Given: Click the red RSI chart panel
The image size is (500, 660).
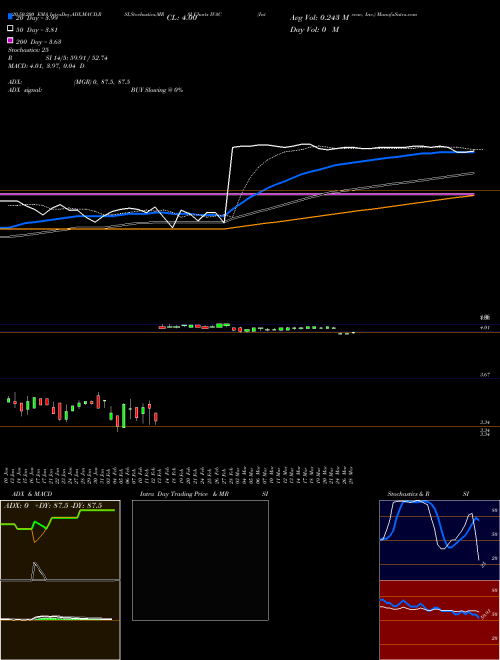Looking at the screenshot, I should 439,620.
